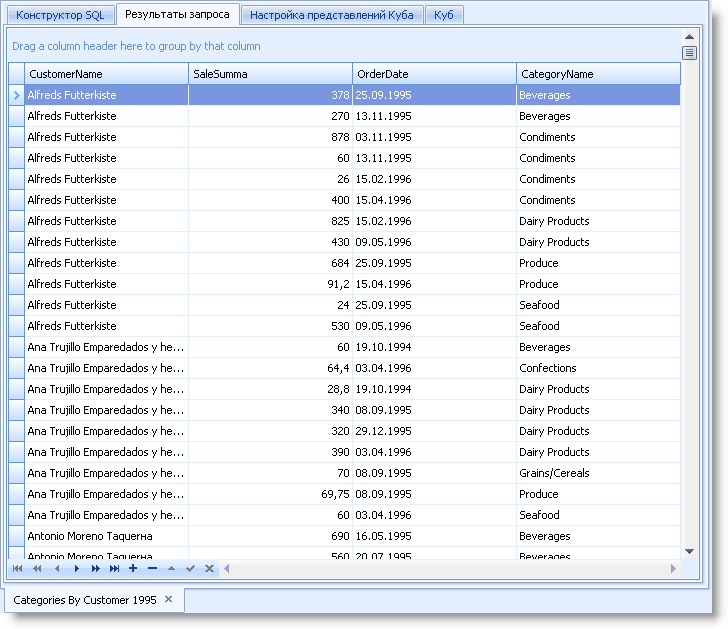The width and height of the screenshot is (728, 629).
Task: Go to first record in navigator
Action: point(17,569)
